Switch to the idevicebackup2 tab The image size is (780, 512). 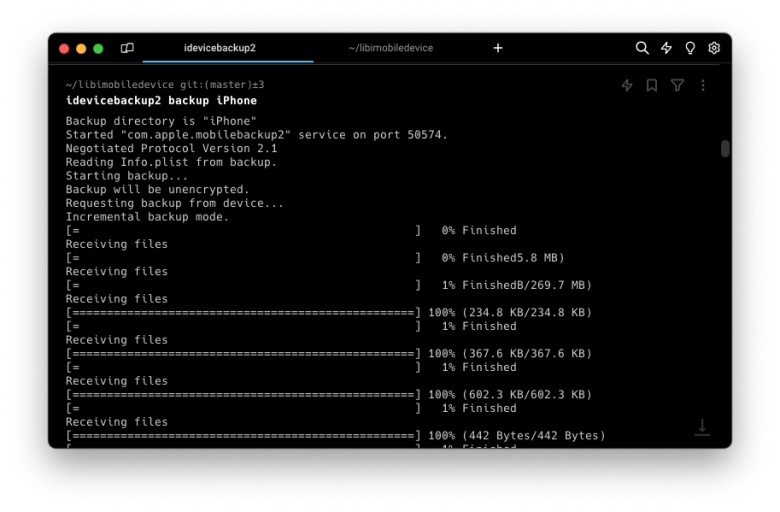(219, 48)
